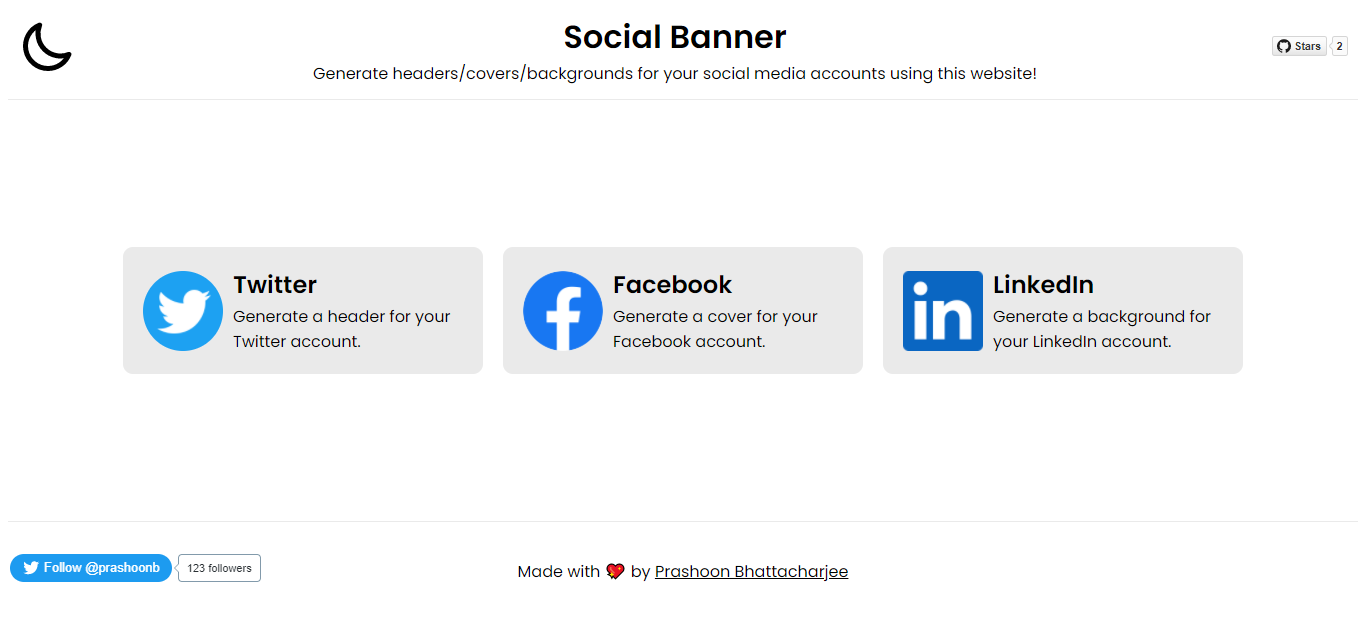Visit the Prashoon Bhattacharjee link
Screen dimensions: 1366x621
(751, 571)
